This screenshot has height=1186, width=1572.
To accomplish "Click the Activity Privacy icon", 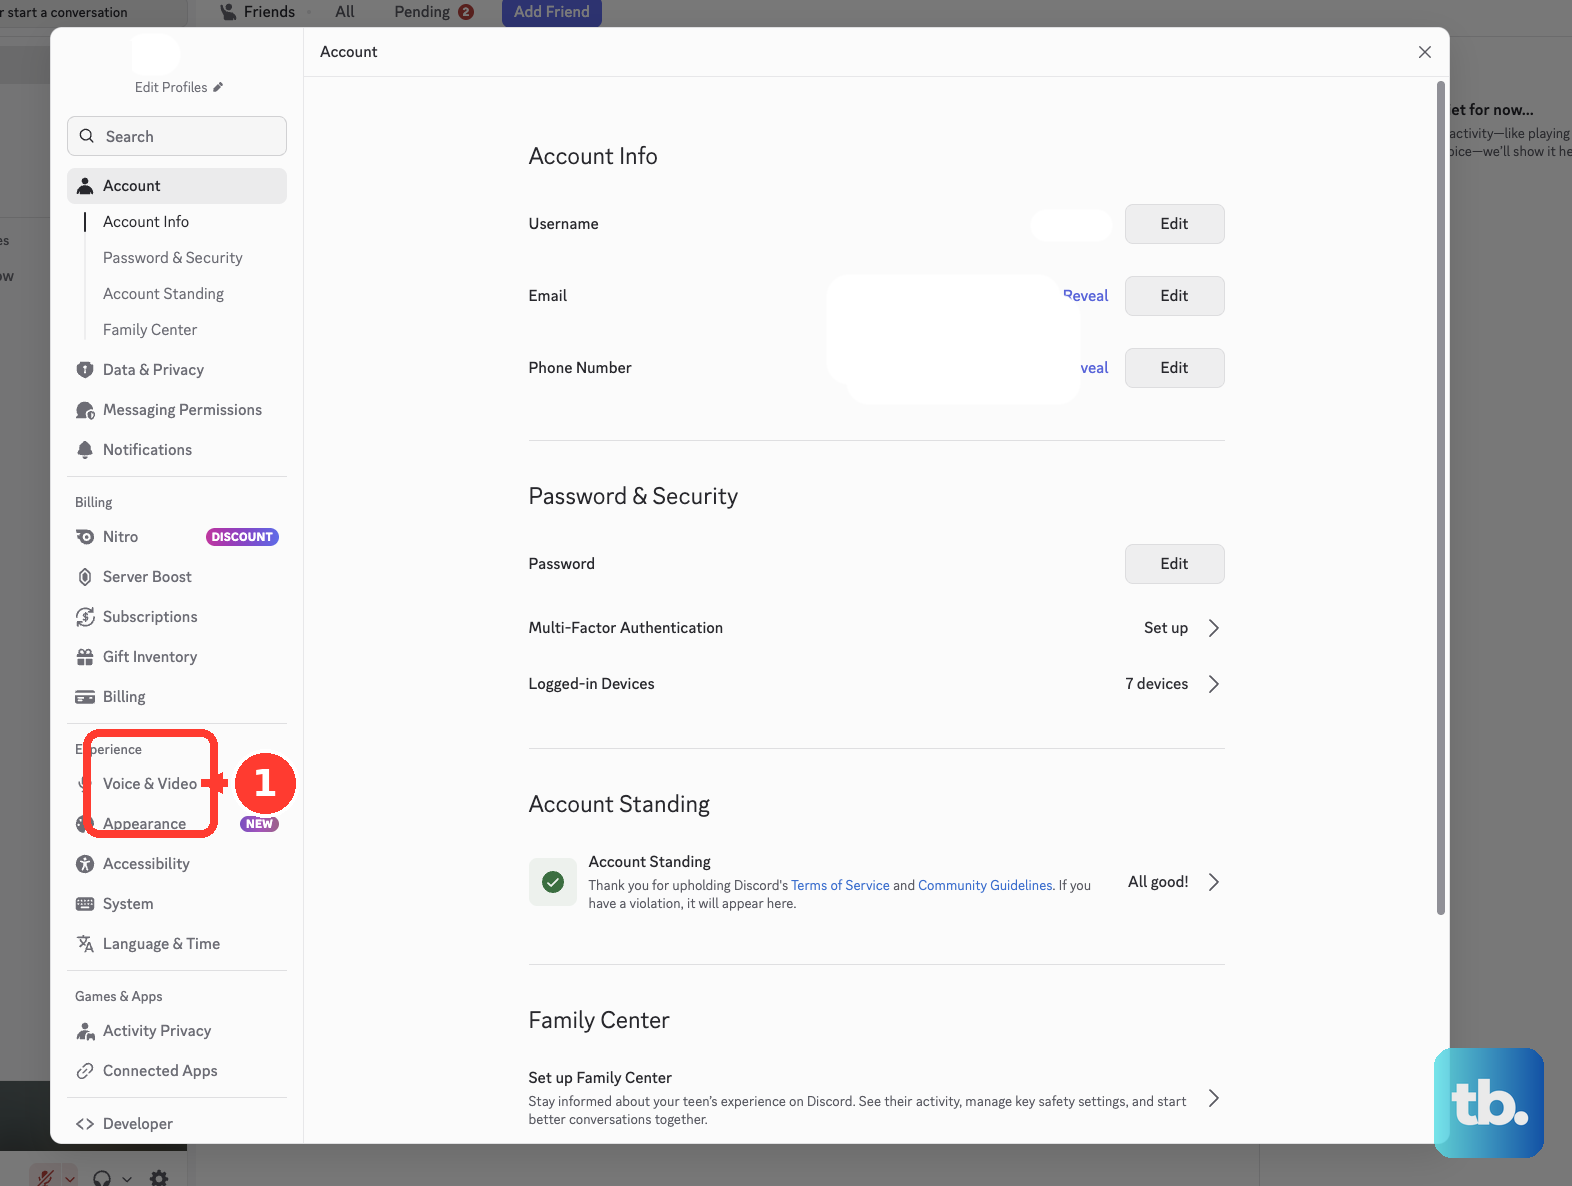I will (85, 1031).
